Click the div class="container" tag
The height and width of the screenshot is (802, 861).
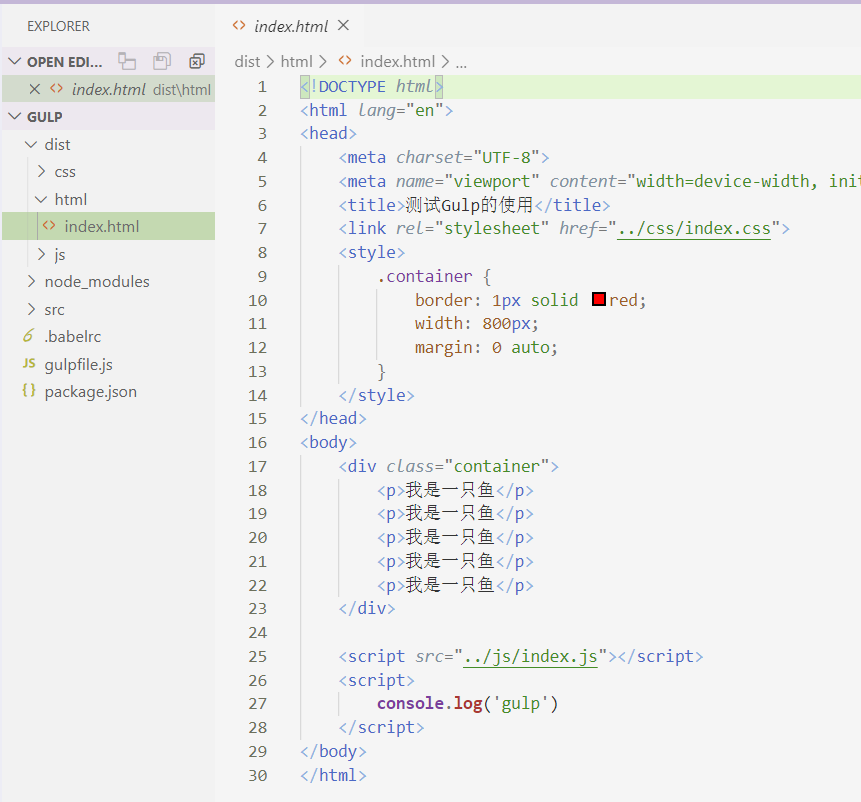click(449, 467)
